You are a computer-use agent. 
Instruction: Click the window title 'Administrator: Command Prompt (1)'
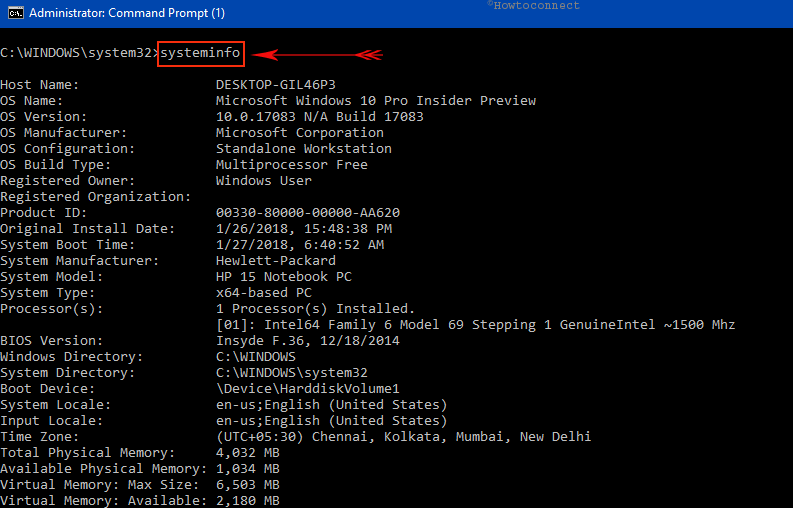(127, 13)
